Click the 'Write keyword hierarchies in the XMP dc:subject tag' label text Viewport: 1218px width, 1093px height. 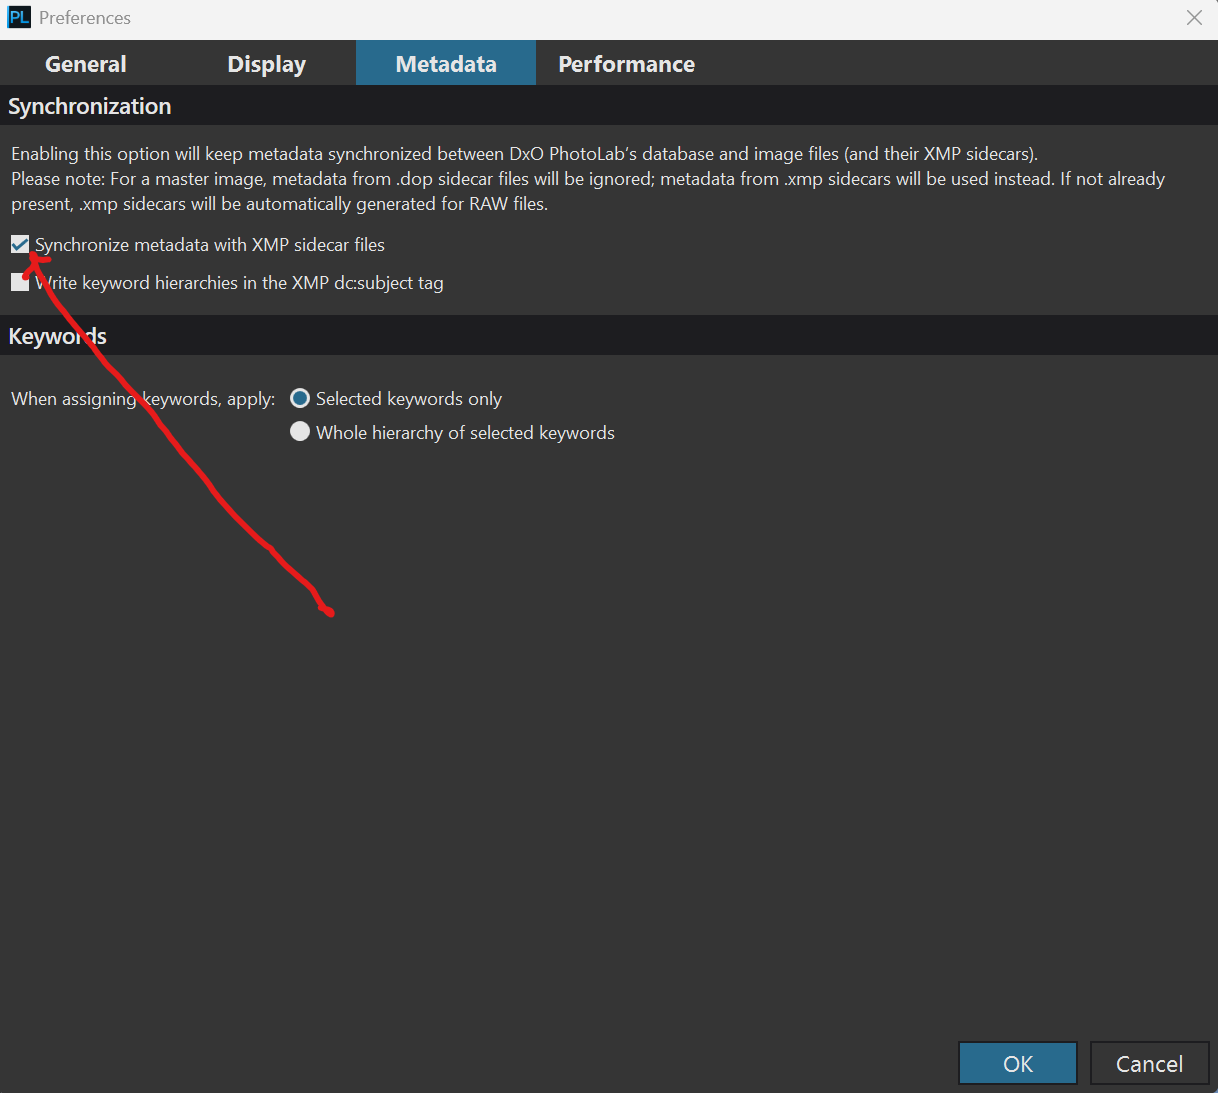(x=240, y=283)
